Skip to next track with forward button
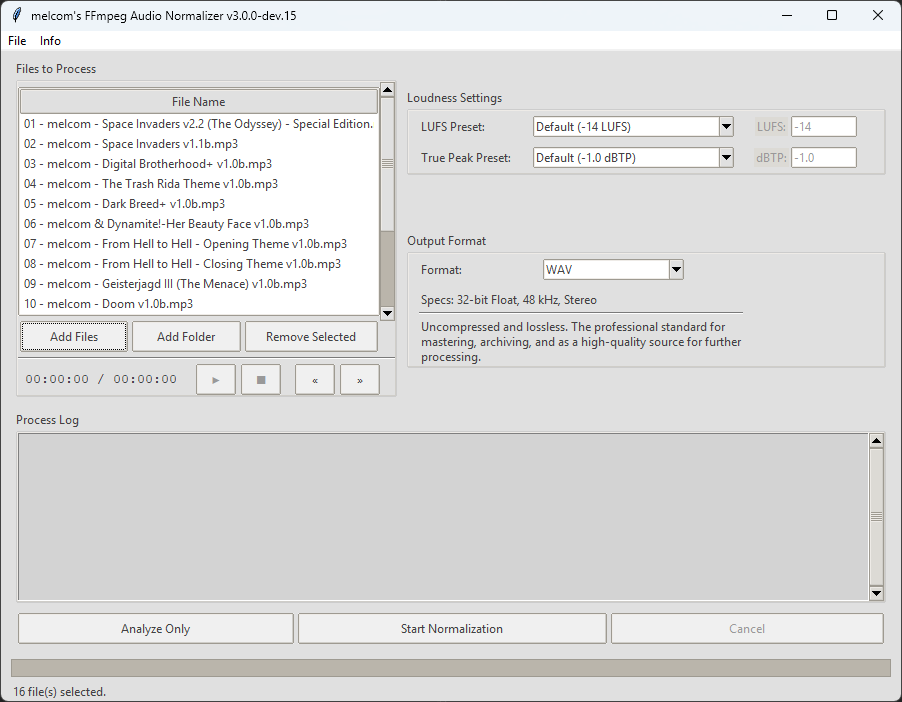Screen dimensions: 902x702 [x=359, y=380]
